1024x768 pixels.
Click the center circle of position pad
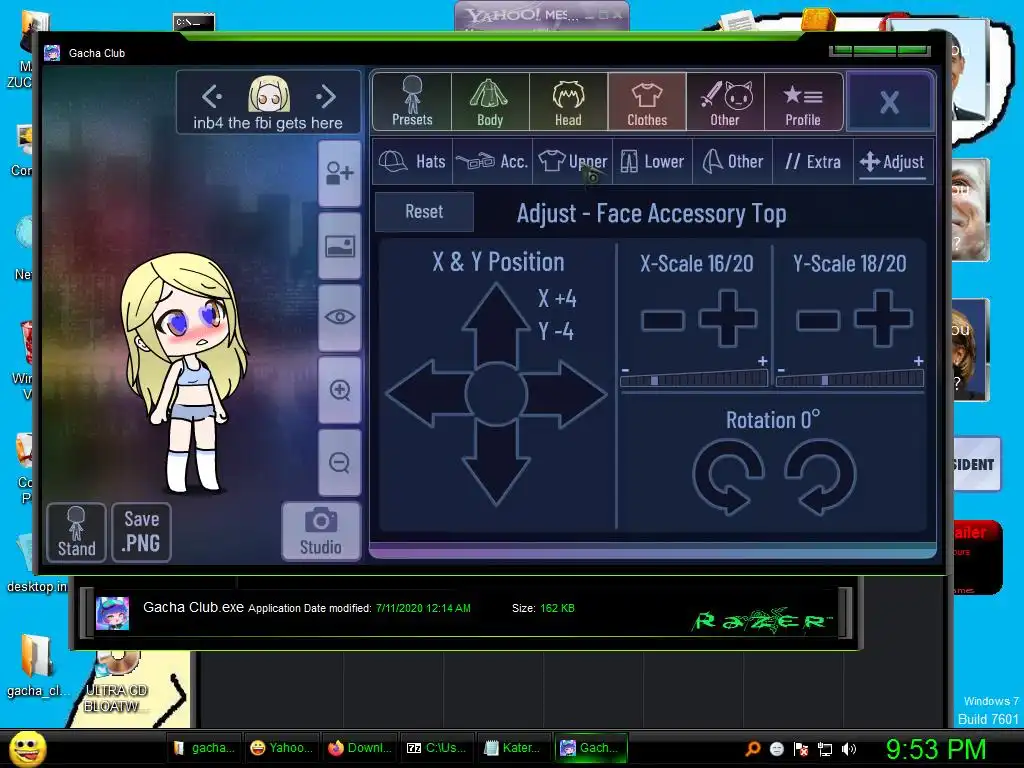(x=496, y=394)
